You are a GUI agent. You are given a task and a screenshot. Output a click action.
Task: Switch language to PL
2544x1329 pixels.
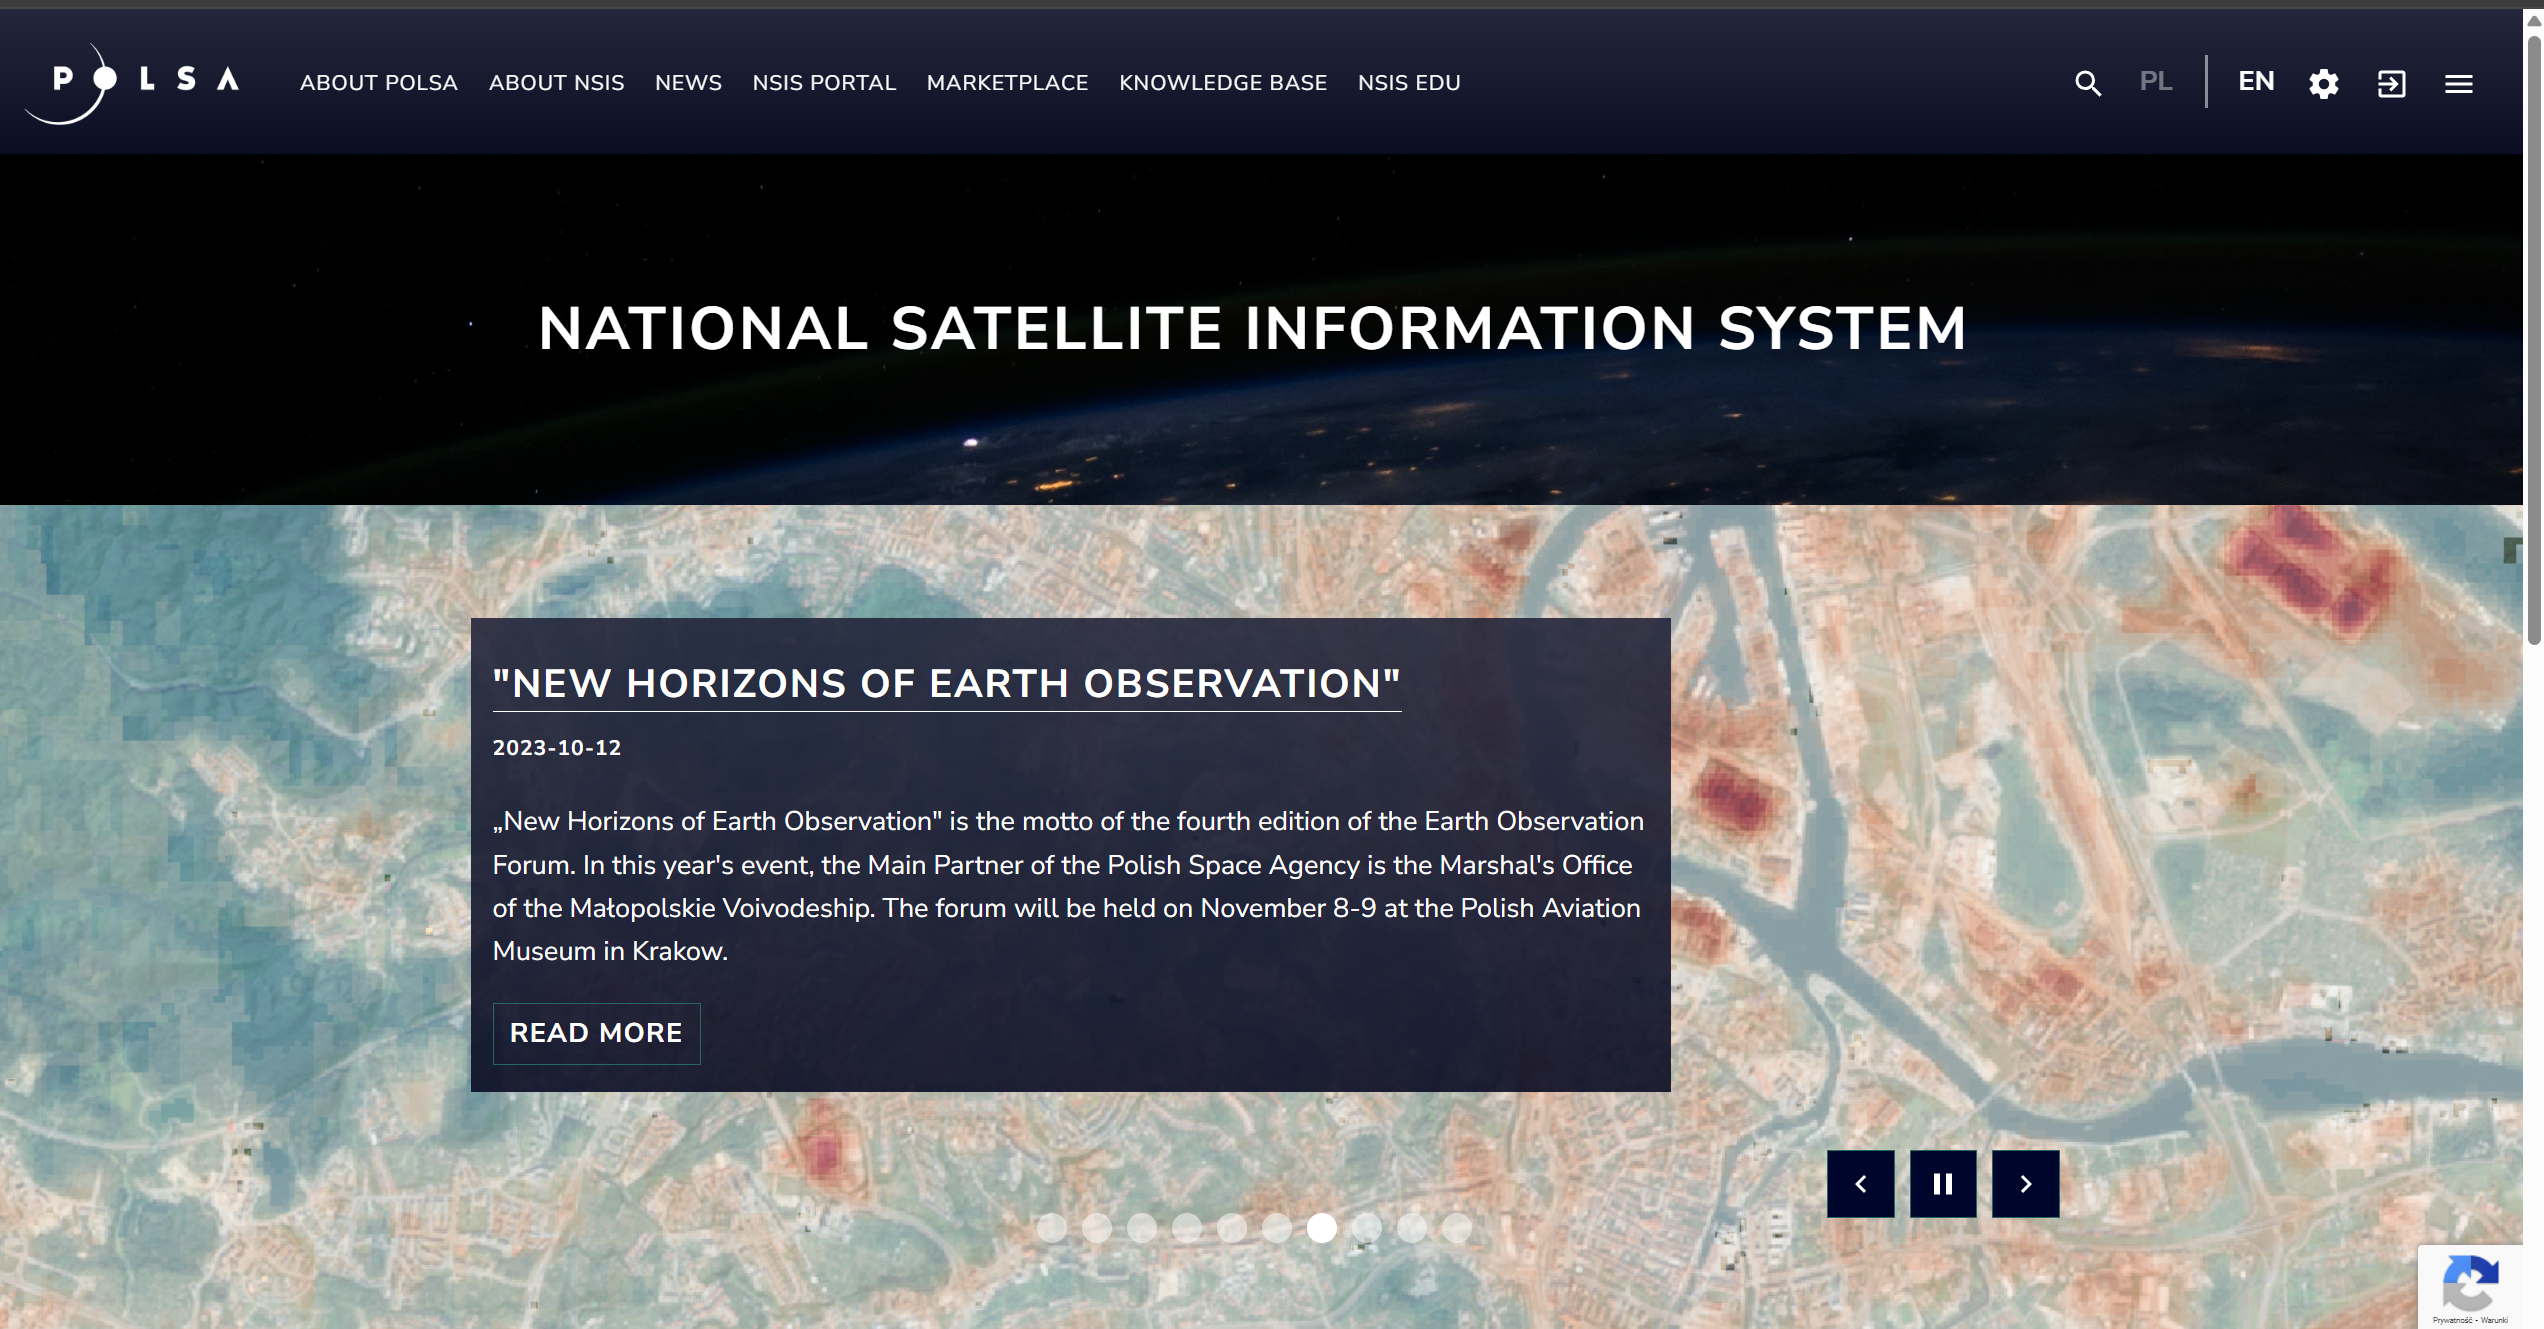(x=2155, y=81)
